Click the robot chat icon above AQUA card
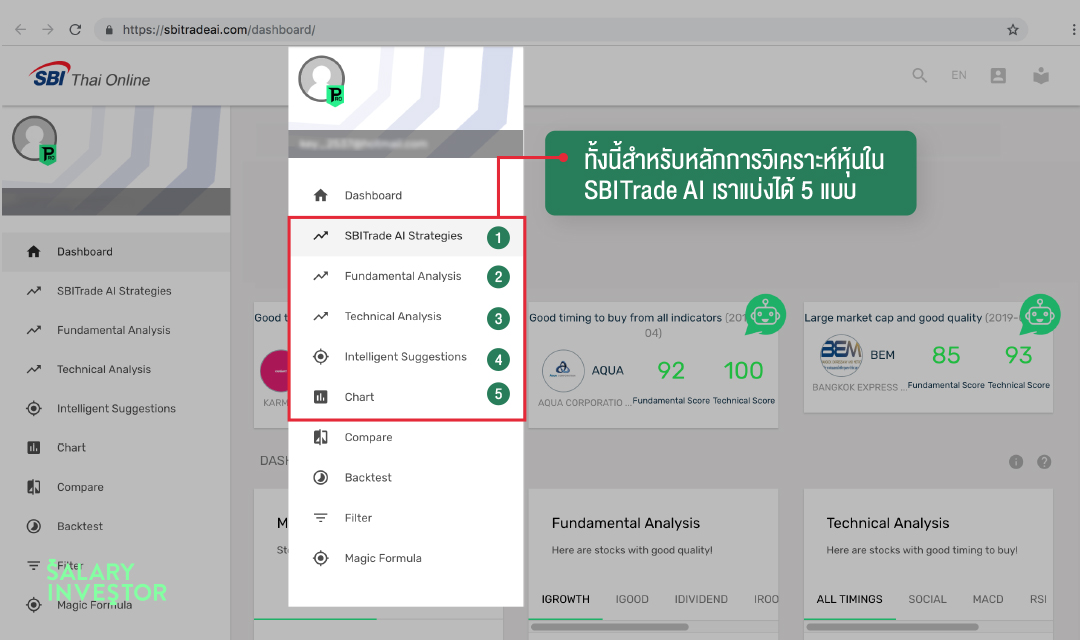 [x=765, y=314]
